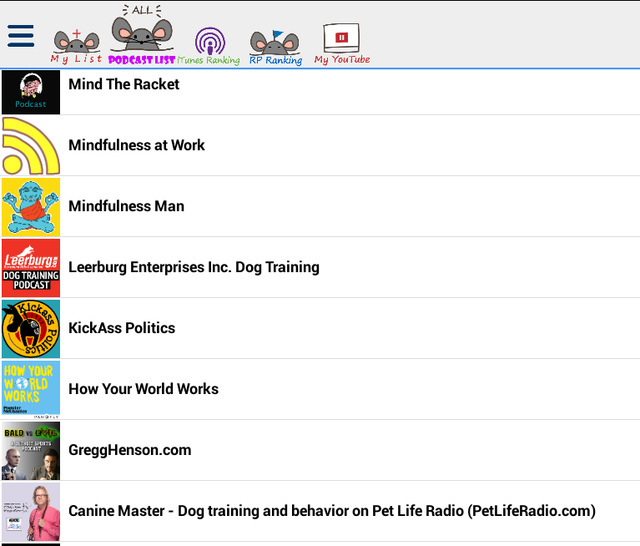The width and height of the screenshot is (640, 546).
Task: Tap the Leerburg Dog Training Podcast artwork
Action: pos(31,268)
